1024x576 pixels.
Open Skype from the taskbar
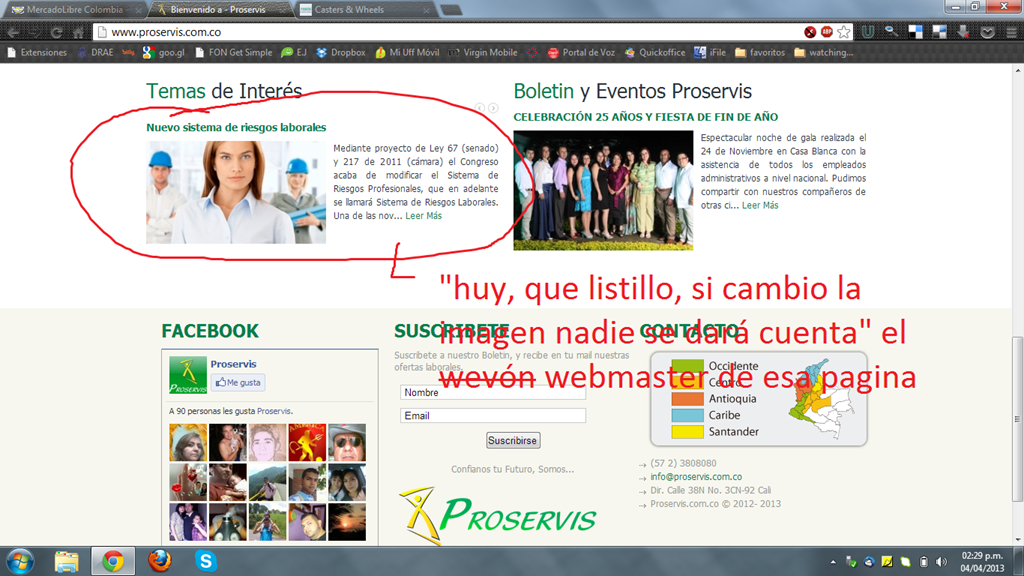tap(206, 560)
